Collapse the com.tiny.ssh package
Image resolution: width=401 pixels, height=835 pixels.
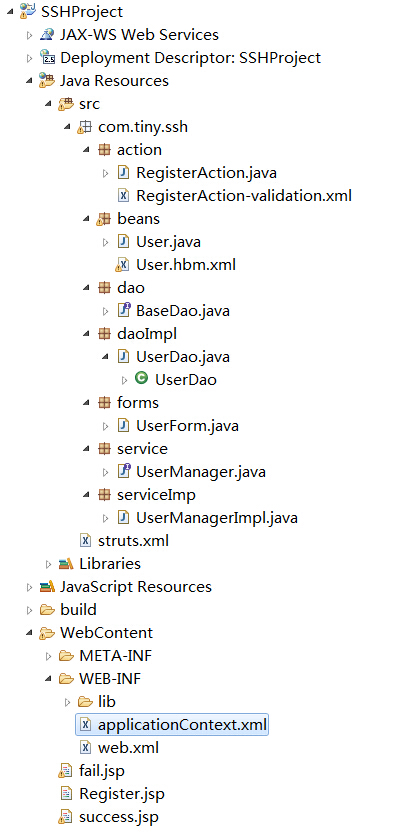click(67, 127)
